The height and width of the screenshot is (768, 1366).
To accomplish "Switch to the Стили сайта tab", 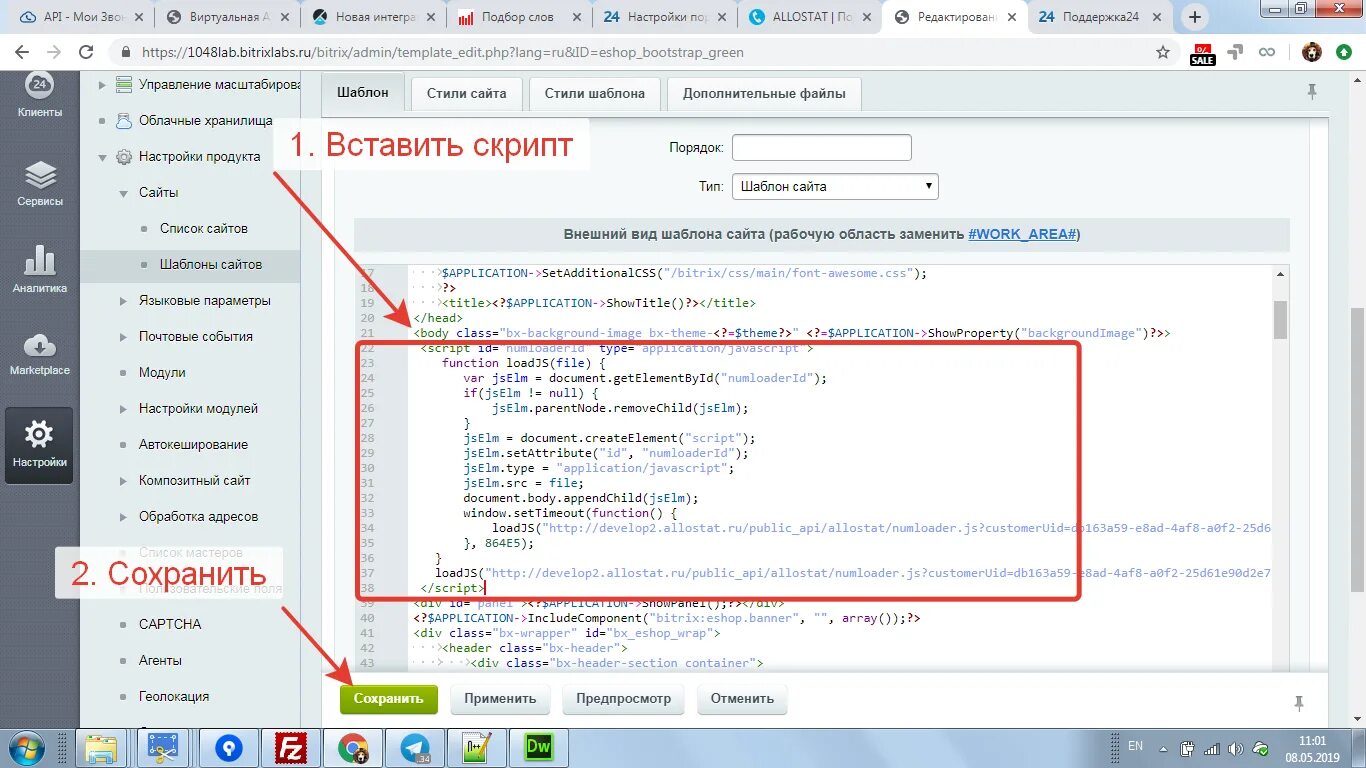I will click(467, 93).
